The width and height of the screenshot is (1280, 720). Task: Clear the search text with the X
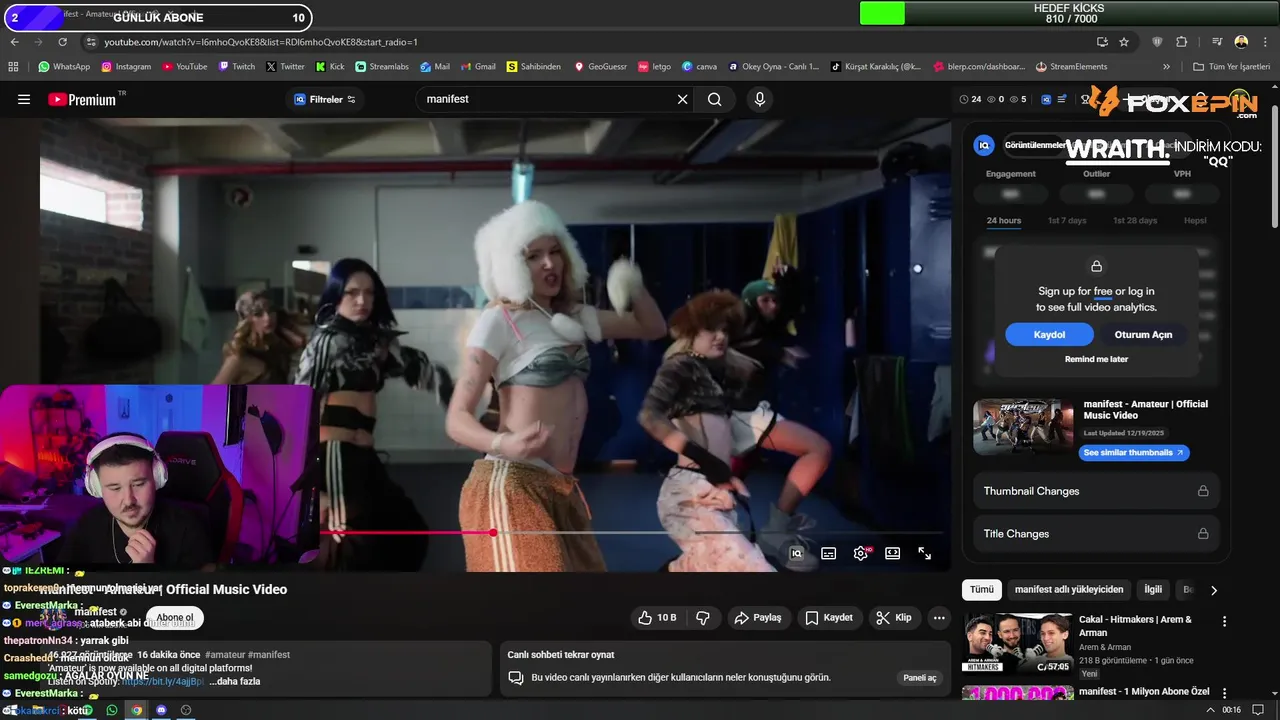[683, 99]
